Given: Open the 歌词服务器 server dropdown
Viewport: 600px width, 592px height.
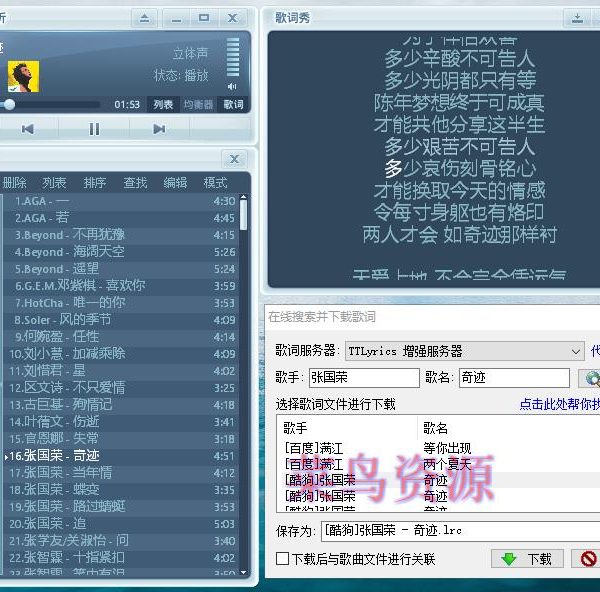Looking at the screenshot, I should pos(575,351).
